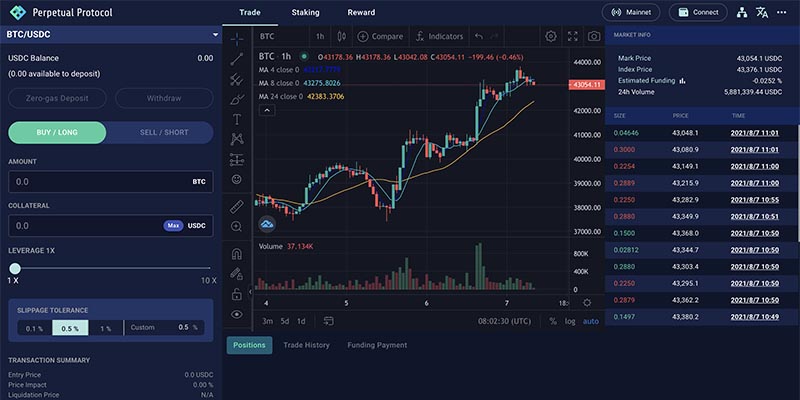The height and width of the screenshot is (400, 800).
Task: Collapse the chart drawing toolbar arrow
Action: coord(251,292)
